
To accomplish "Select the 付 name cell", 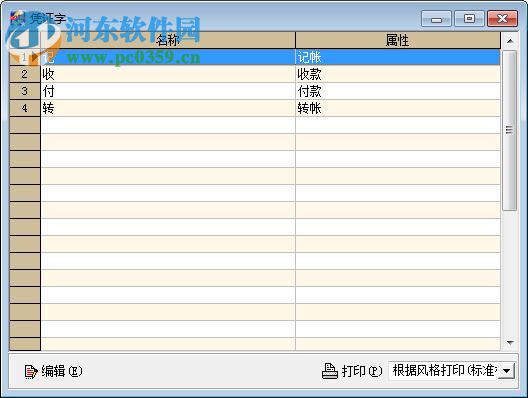I will point(168,91).
